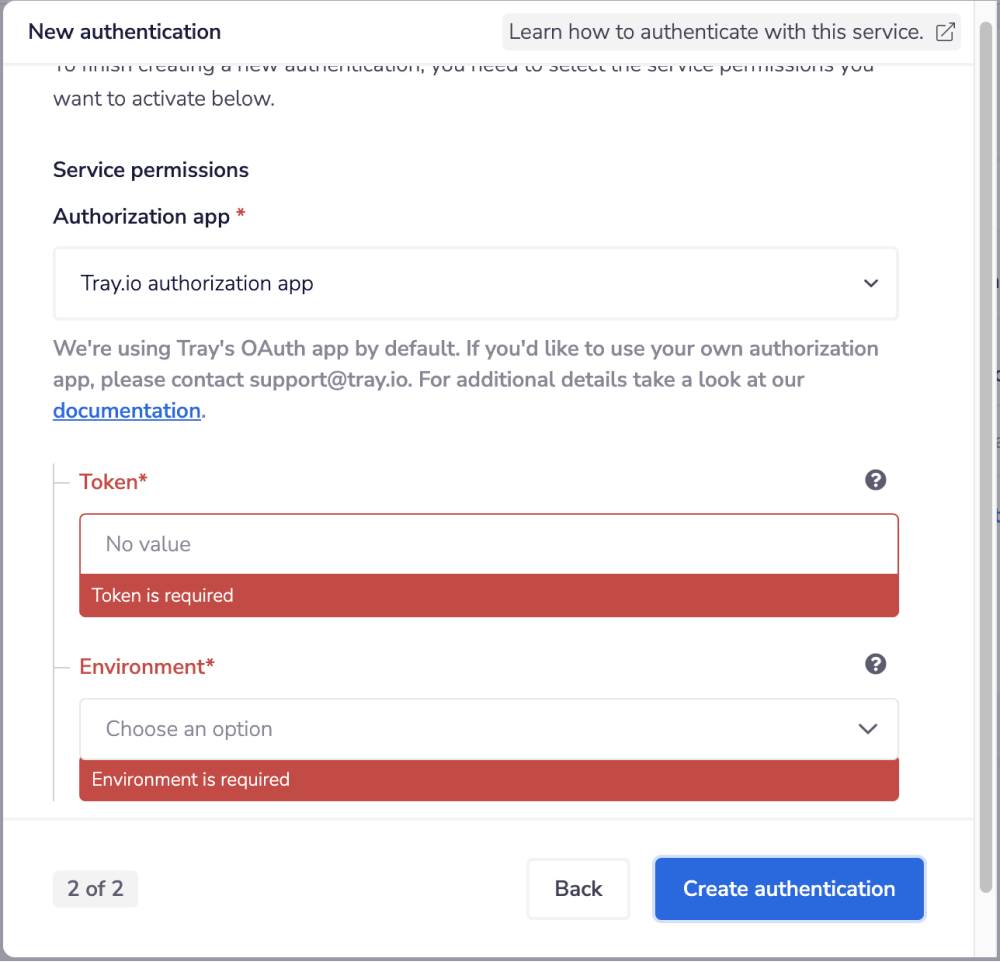The width and height of the screenshot is (1000, 962).
Task: Select Tray.io authorization app option
Action: pos(196,283)
